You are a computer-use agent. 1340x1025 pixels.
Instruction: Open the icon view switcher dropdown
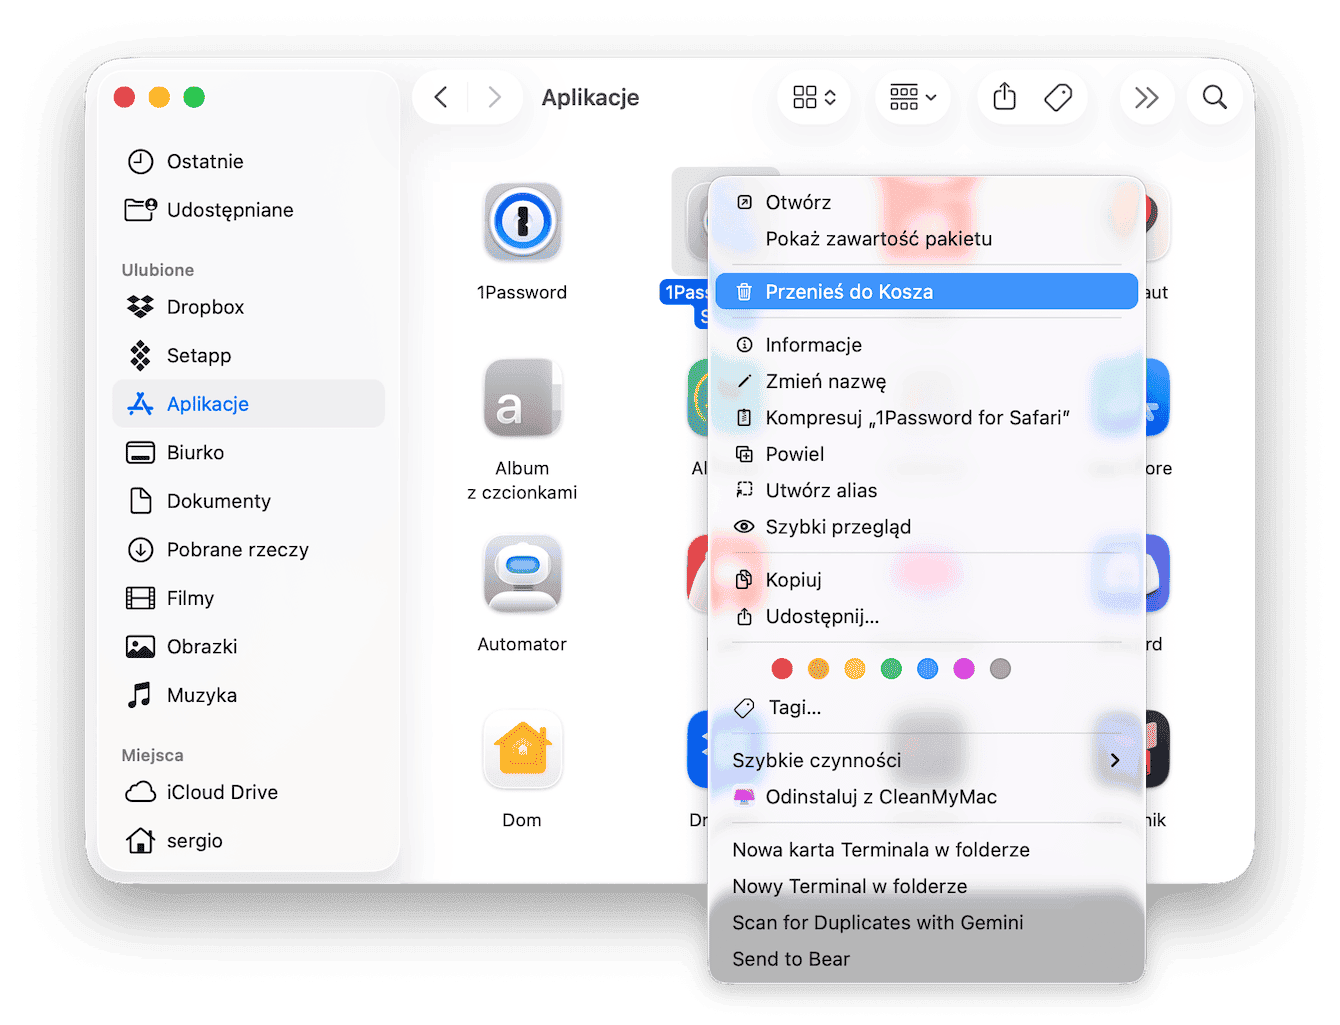pos(814,97)
